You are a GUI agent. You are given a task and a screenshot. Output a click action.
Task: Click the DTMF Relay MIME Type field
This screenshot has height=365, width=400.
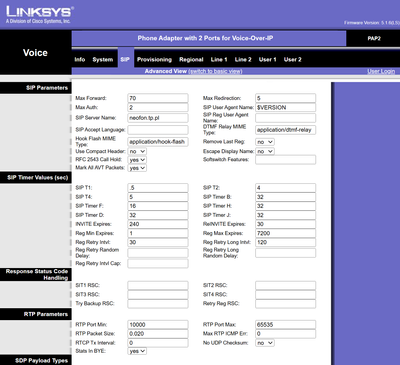pos(286,130)
